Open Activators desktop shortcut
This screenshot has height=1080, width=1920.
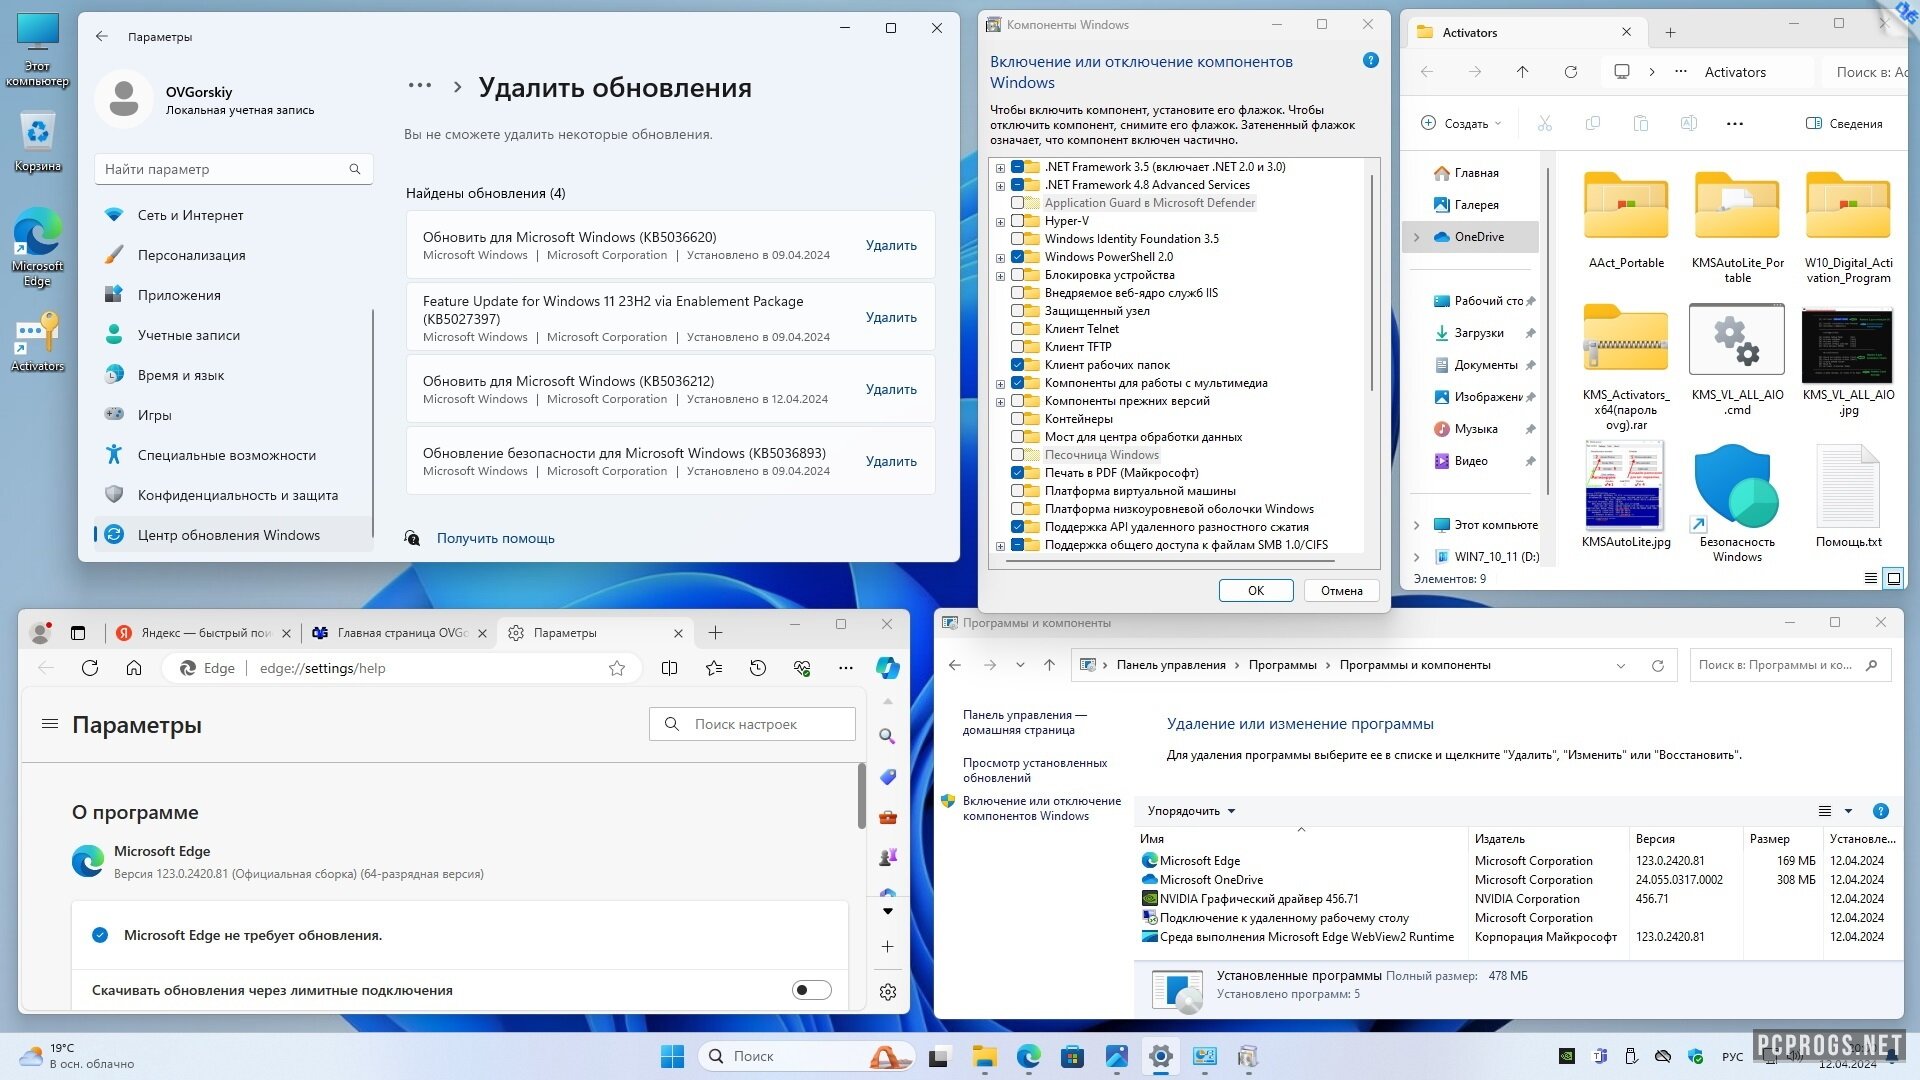coord(38,341)
